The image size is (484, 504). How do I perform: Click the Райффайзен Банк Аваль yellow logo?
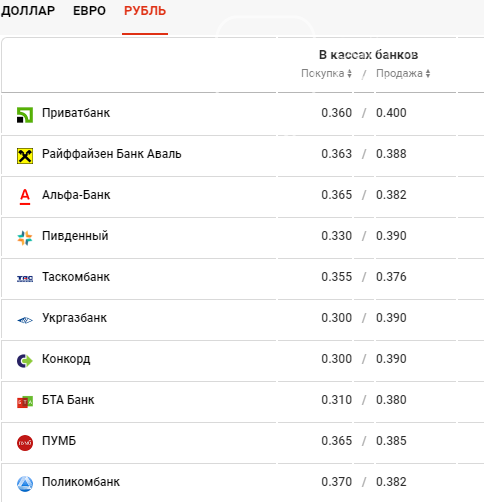coord(25,156)
